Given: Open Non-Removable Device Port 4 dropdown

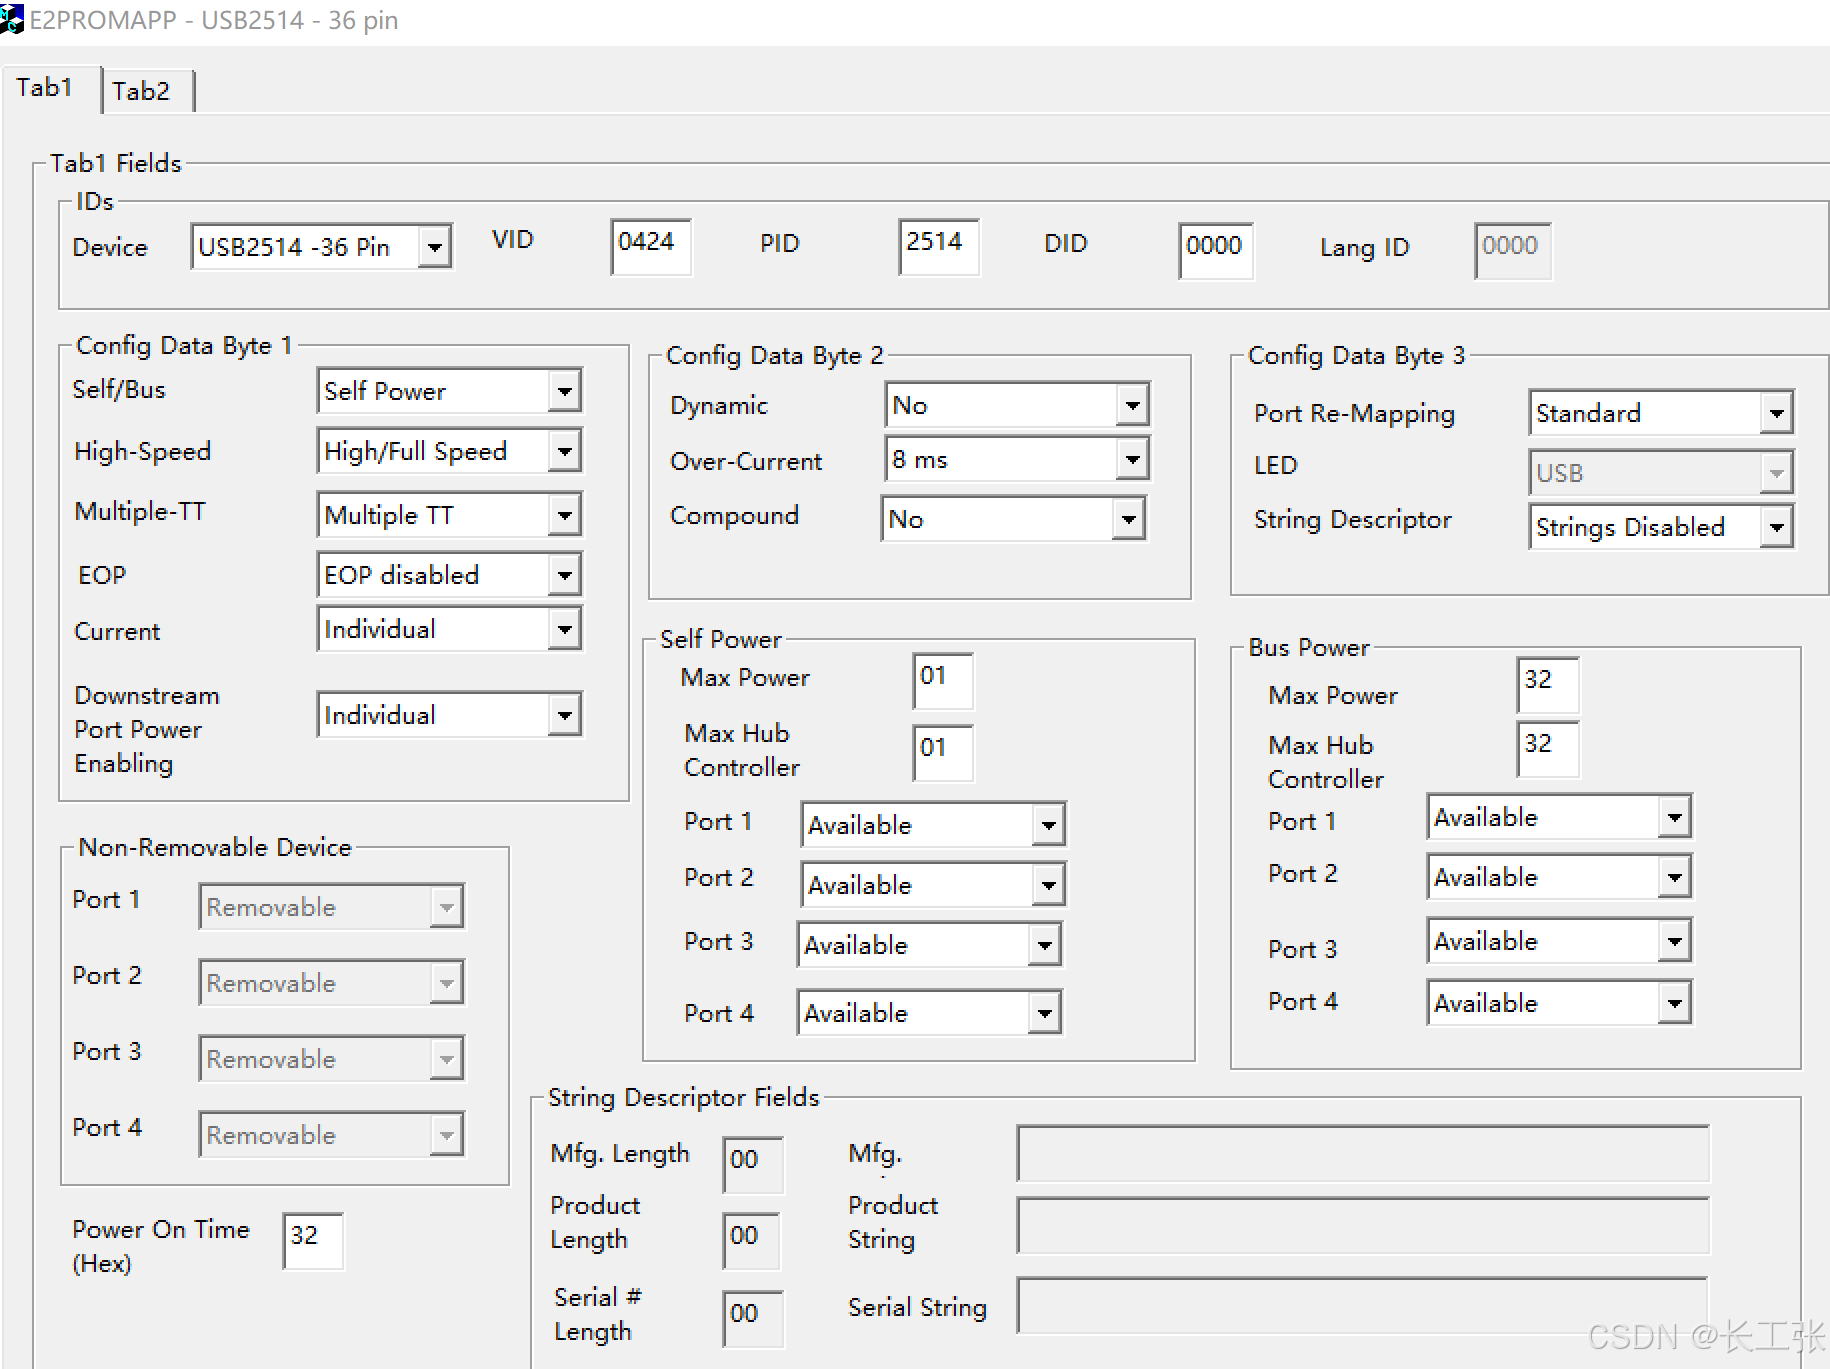Looking at the screenshot, I should click(x=331, y=1135).
